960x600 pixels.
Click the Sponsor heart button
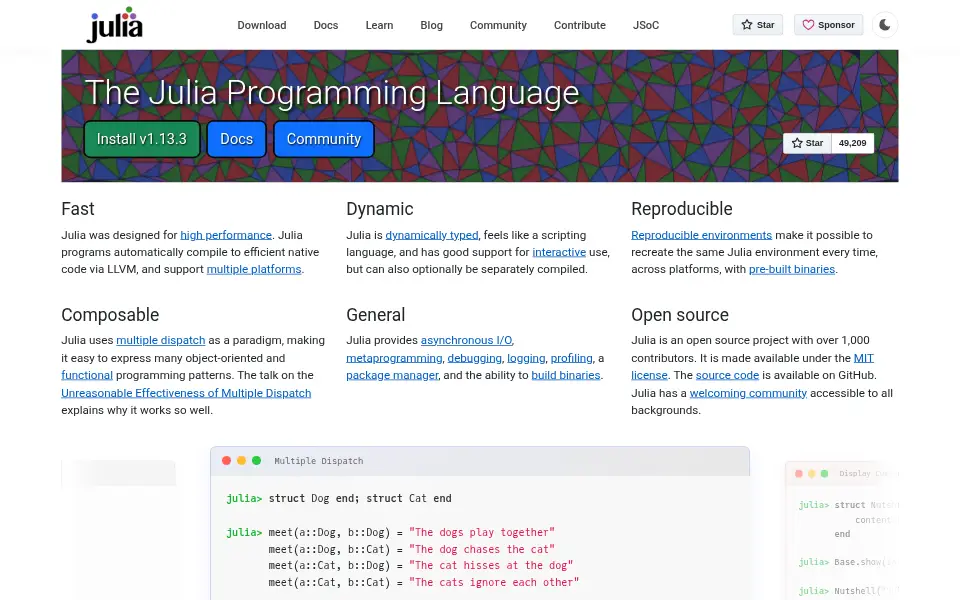click(x=828, y=25)
